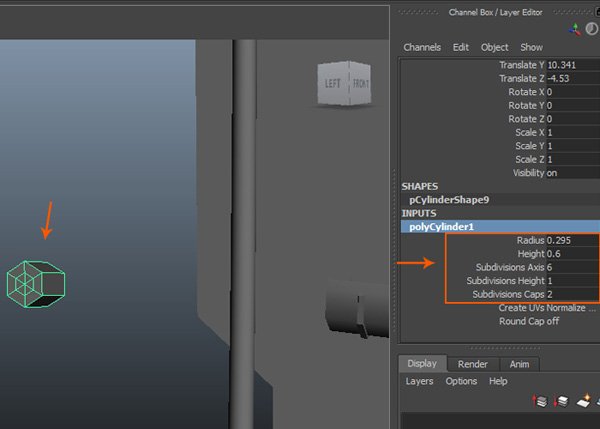Click the Rotate Y value field
This screenshot has height=429, width=600.
tap(573, 105)
